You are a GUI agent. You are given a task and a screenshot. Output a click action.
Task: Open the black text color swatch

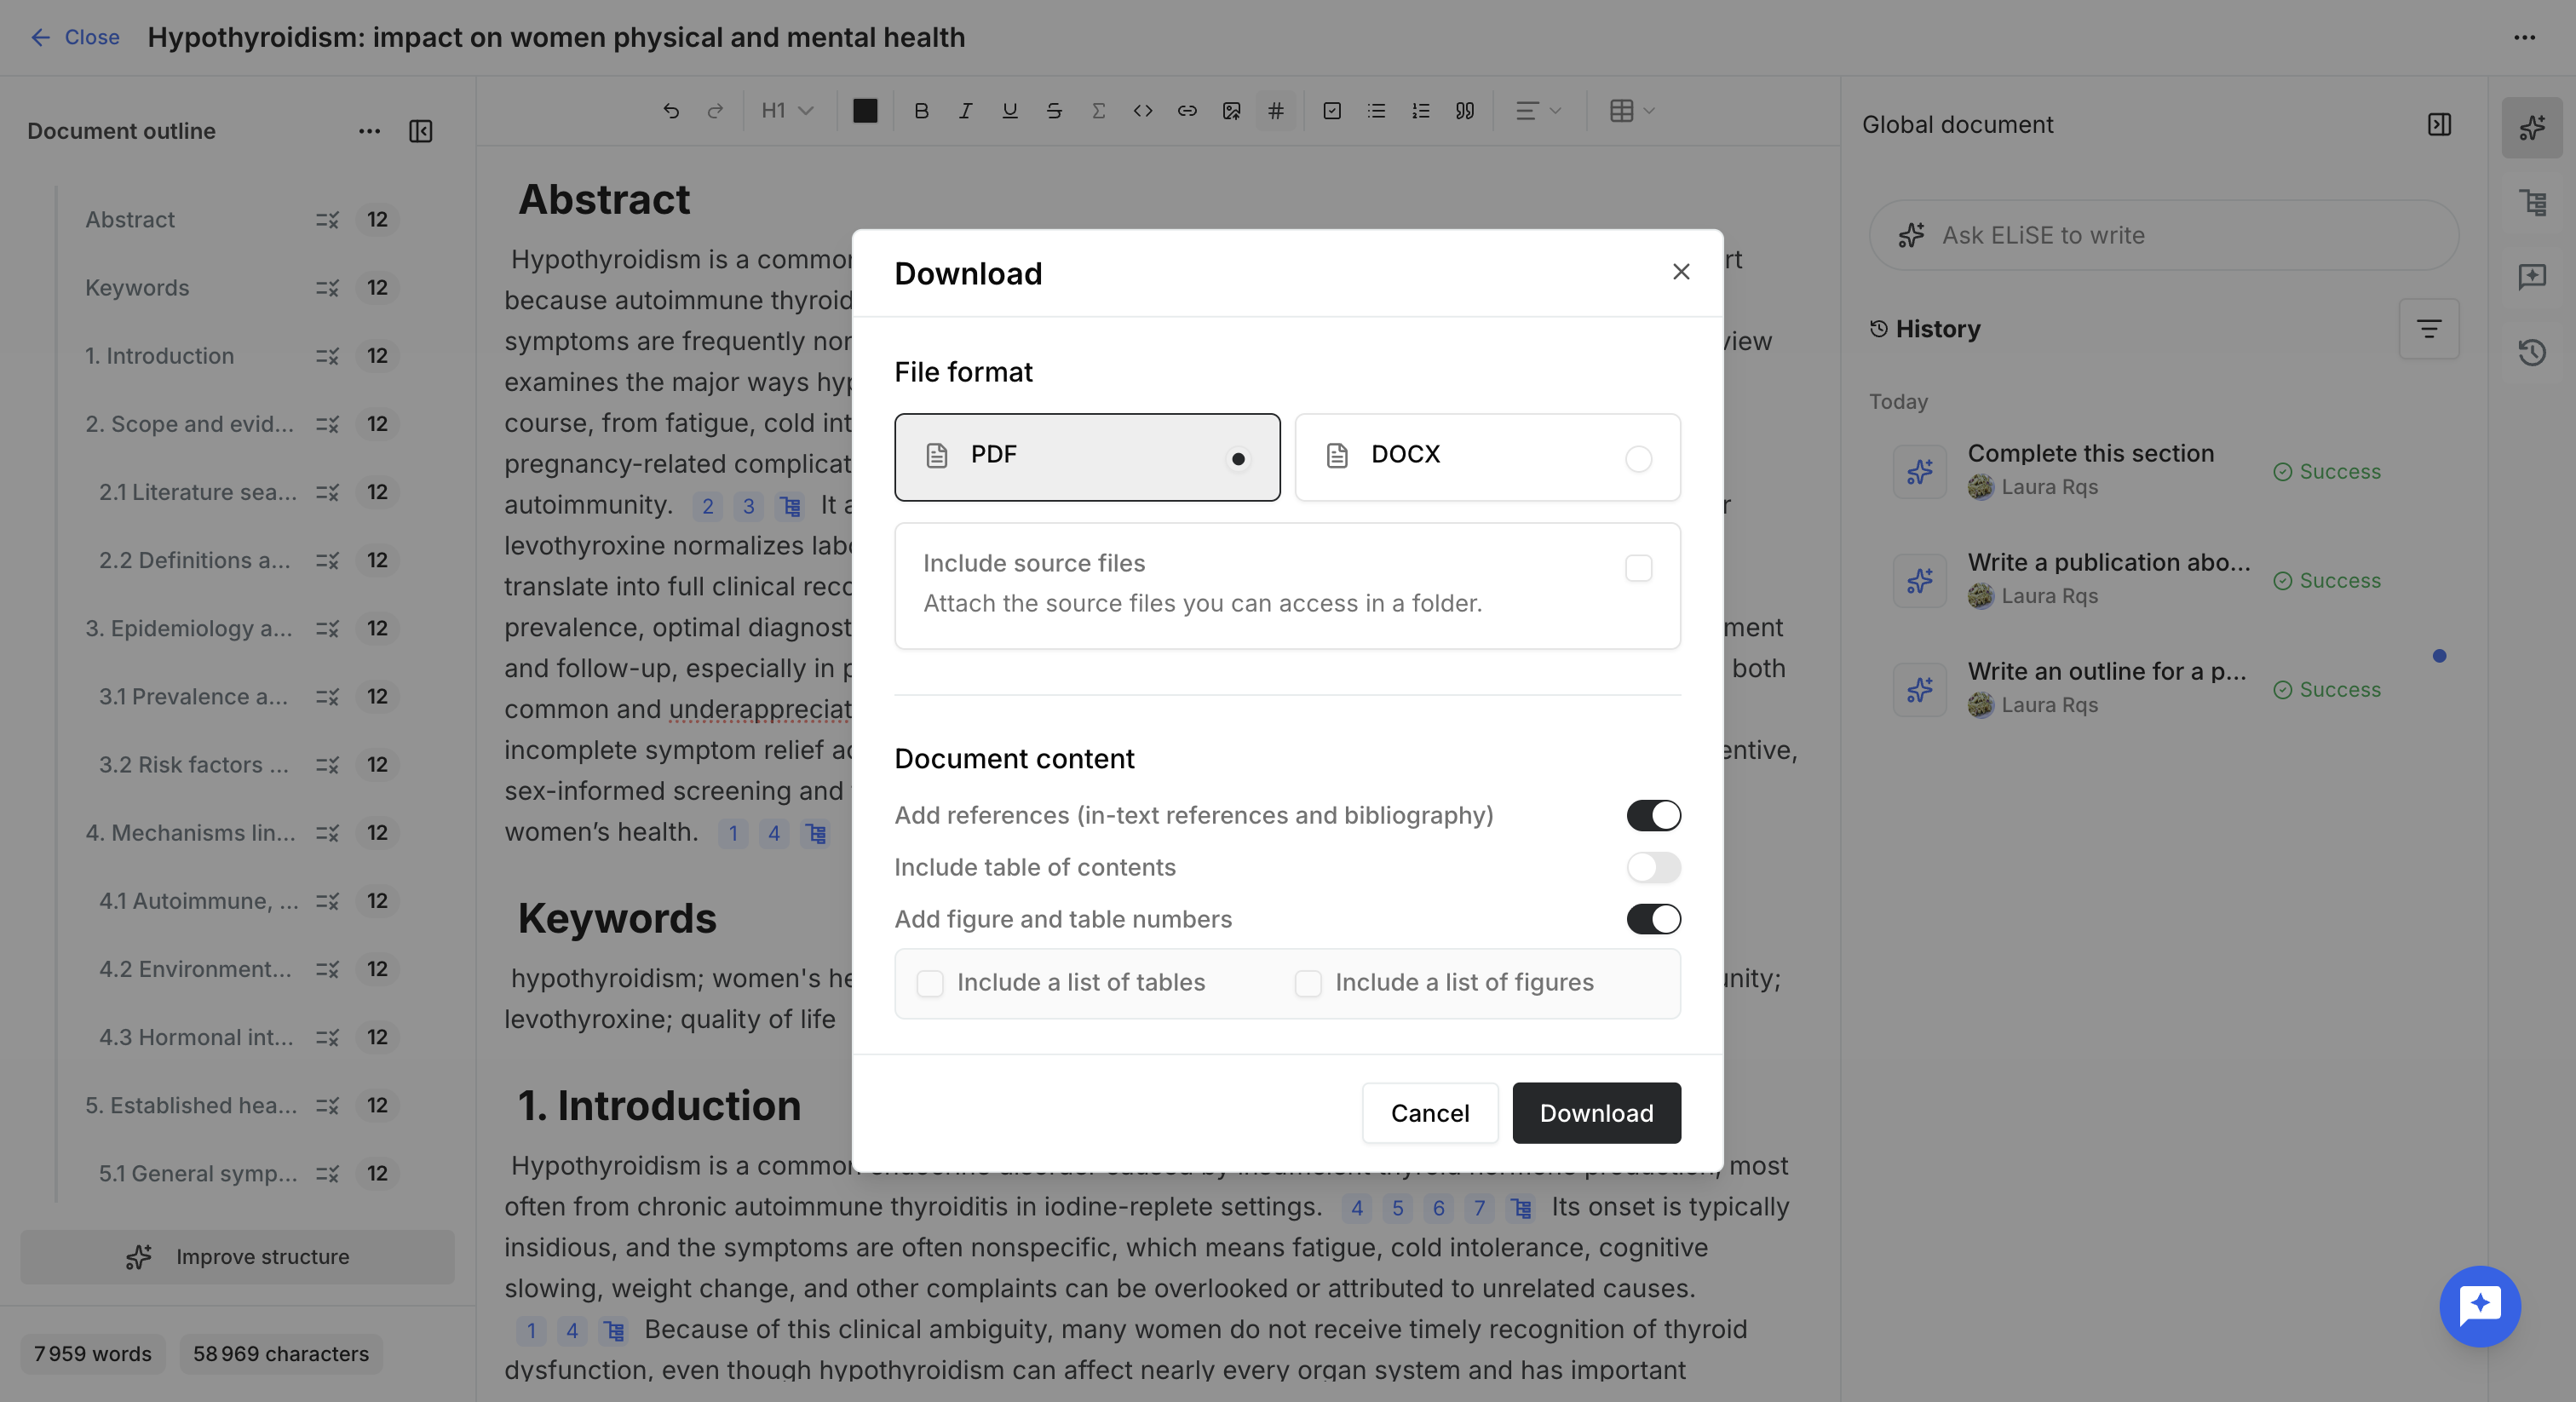865,111
